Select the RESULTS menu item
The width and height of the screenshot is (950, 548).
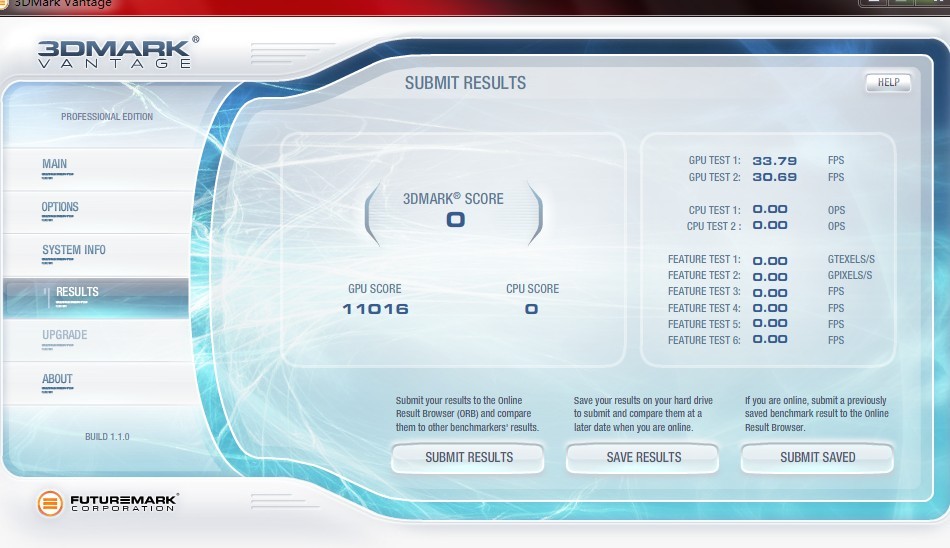pyautogui.click(x=97, y=296)
